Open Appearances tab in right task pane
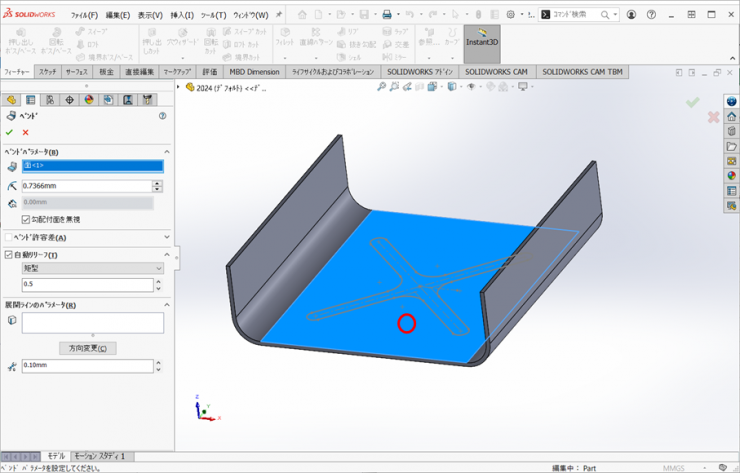The image size is (740, 473). click(731, 176)
